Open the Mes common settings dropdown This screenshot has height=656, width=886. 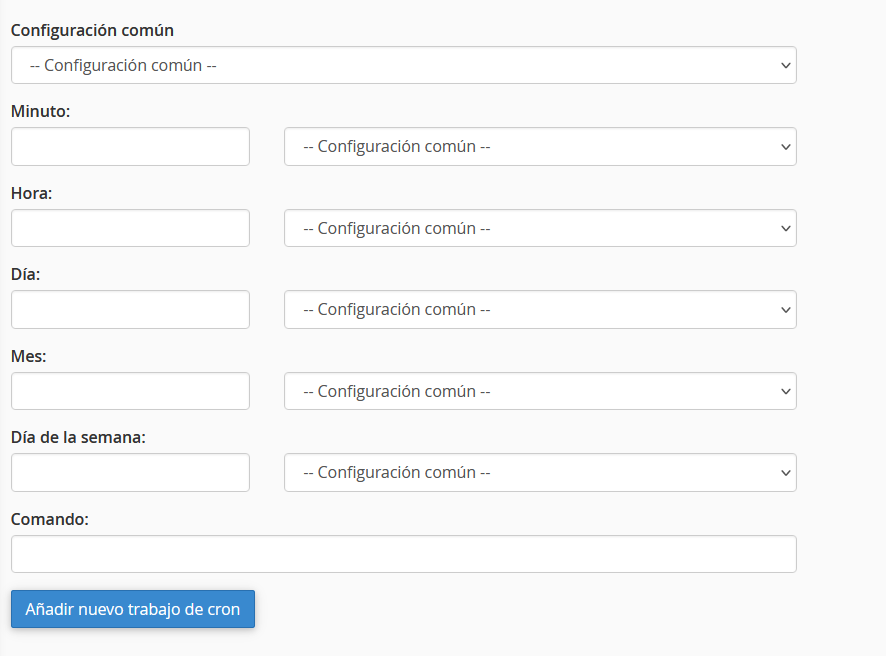click(x=540, y=391)
